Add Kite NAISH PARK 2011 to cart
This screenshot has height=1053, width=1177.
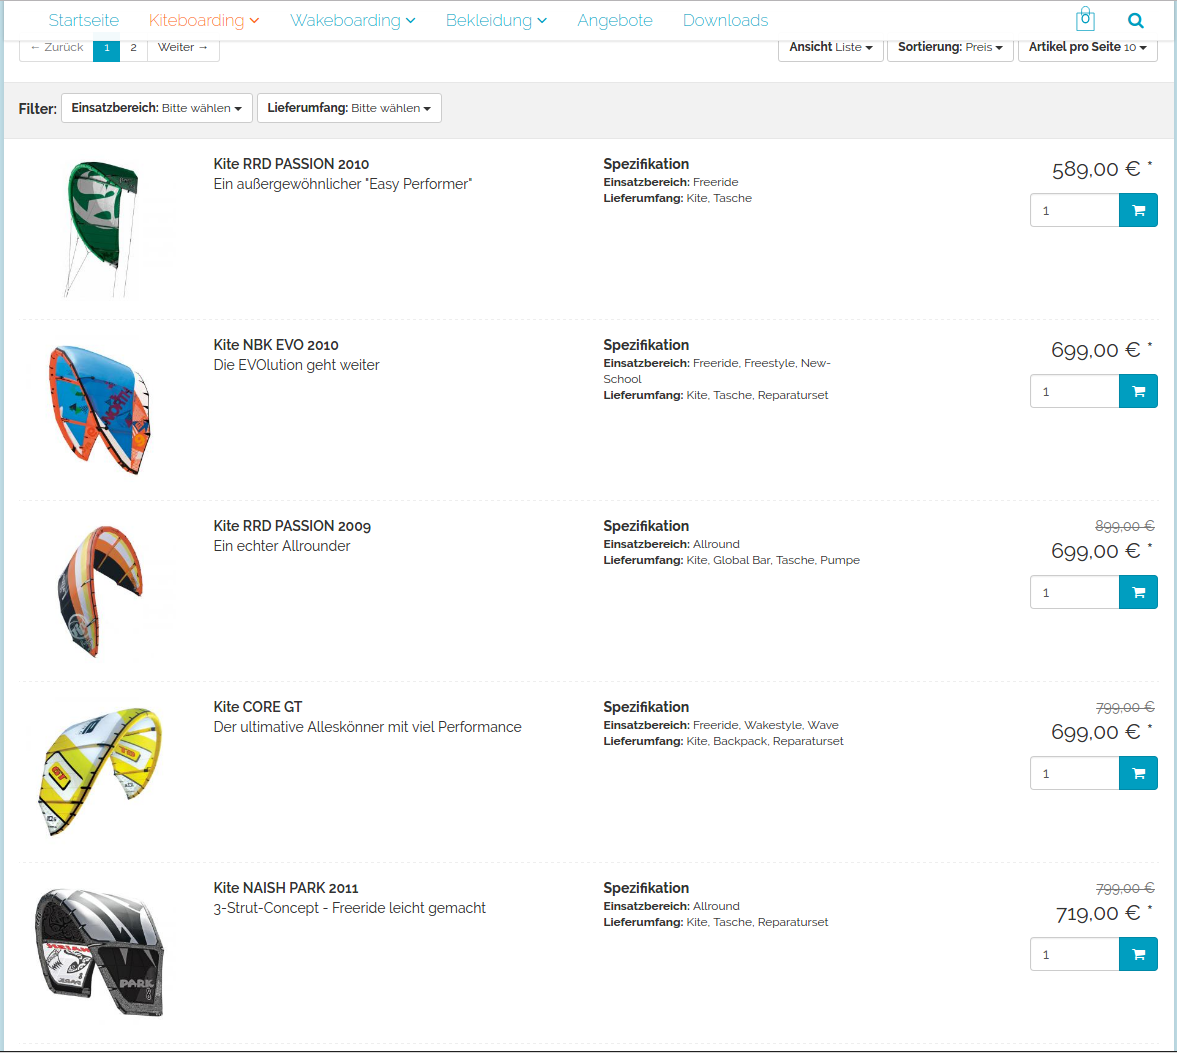[x=1138, y=954]
